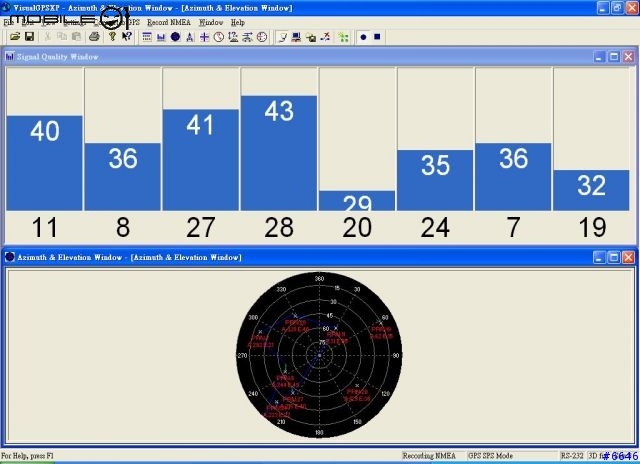This screenshot has height=464, width=640.
Task: Click the "RS-232" status bar entry
Action: [571, 456]
